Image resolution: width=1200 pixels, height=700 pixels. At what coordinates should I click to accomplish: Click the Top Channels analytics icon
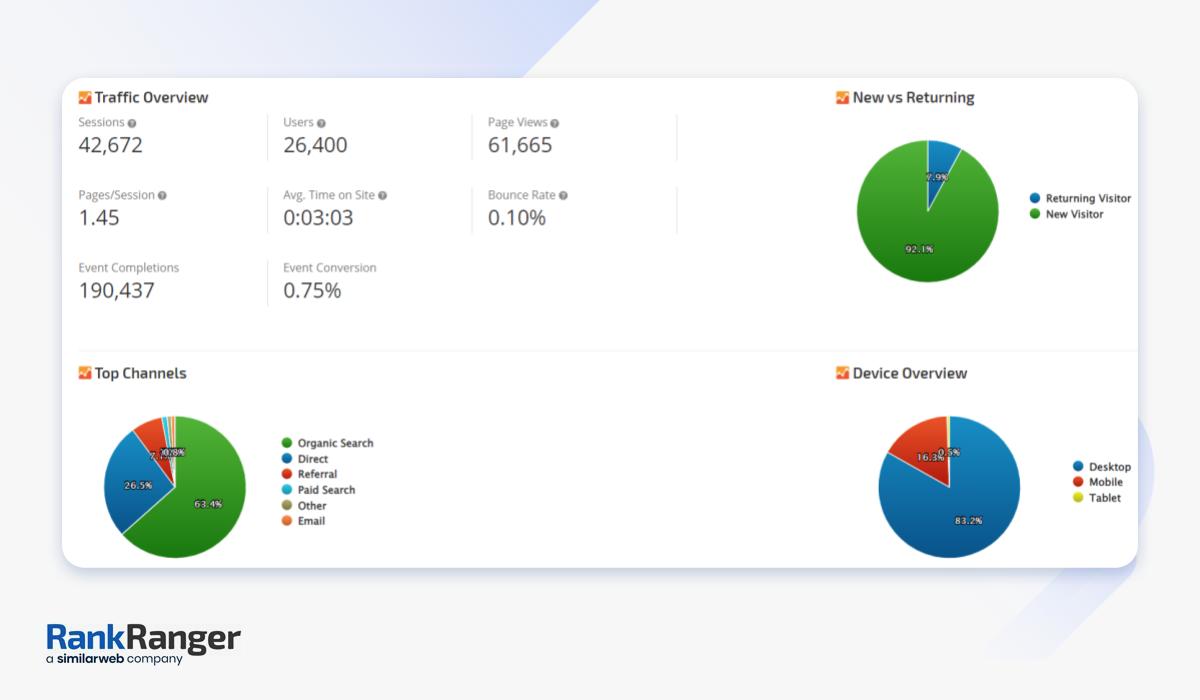tap(85, 373)
